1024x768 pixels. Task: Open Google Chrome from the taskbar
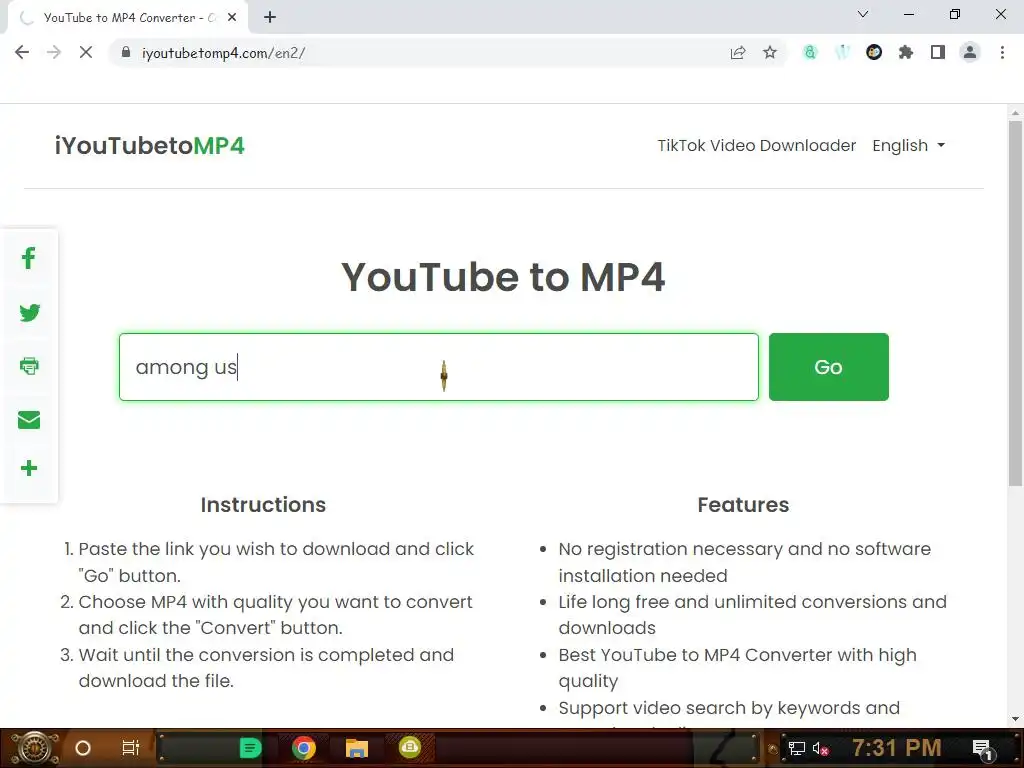304,748
